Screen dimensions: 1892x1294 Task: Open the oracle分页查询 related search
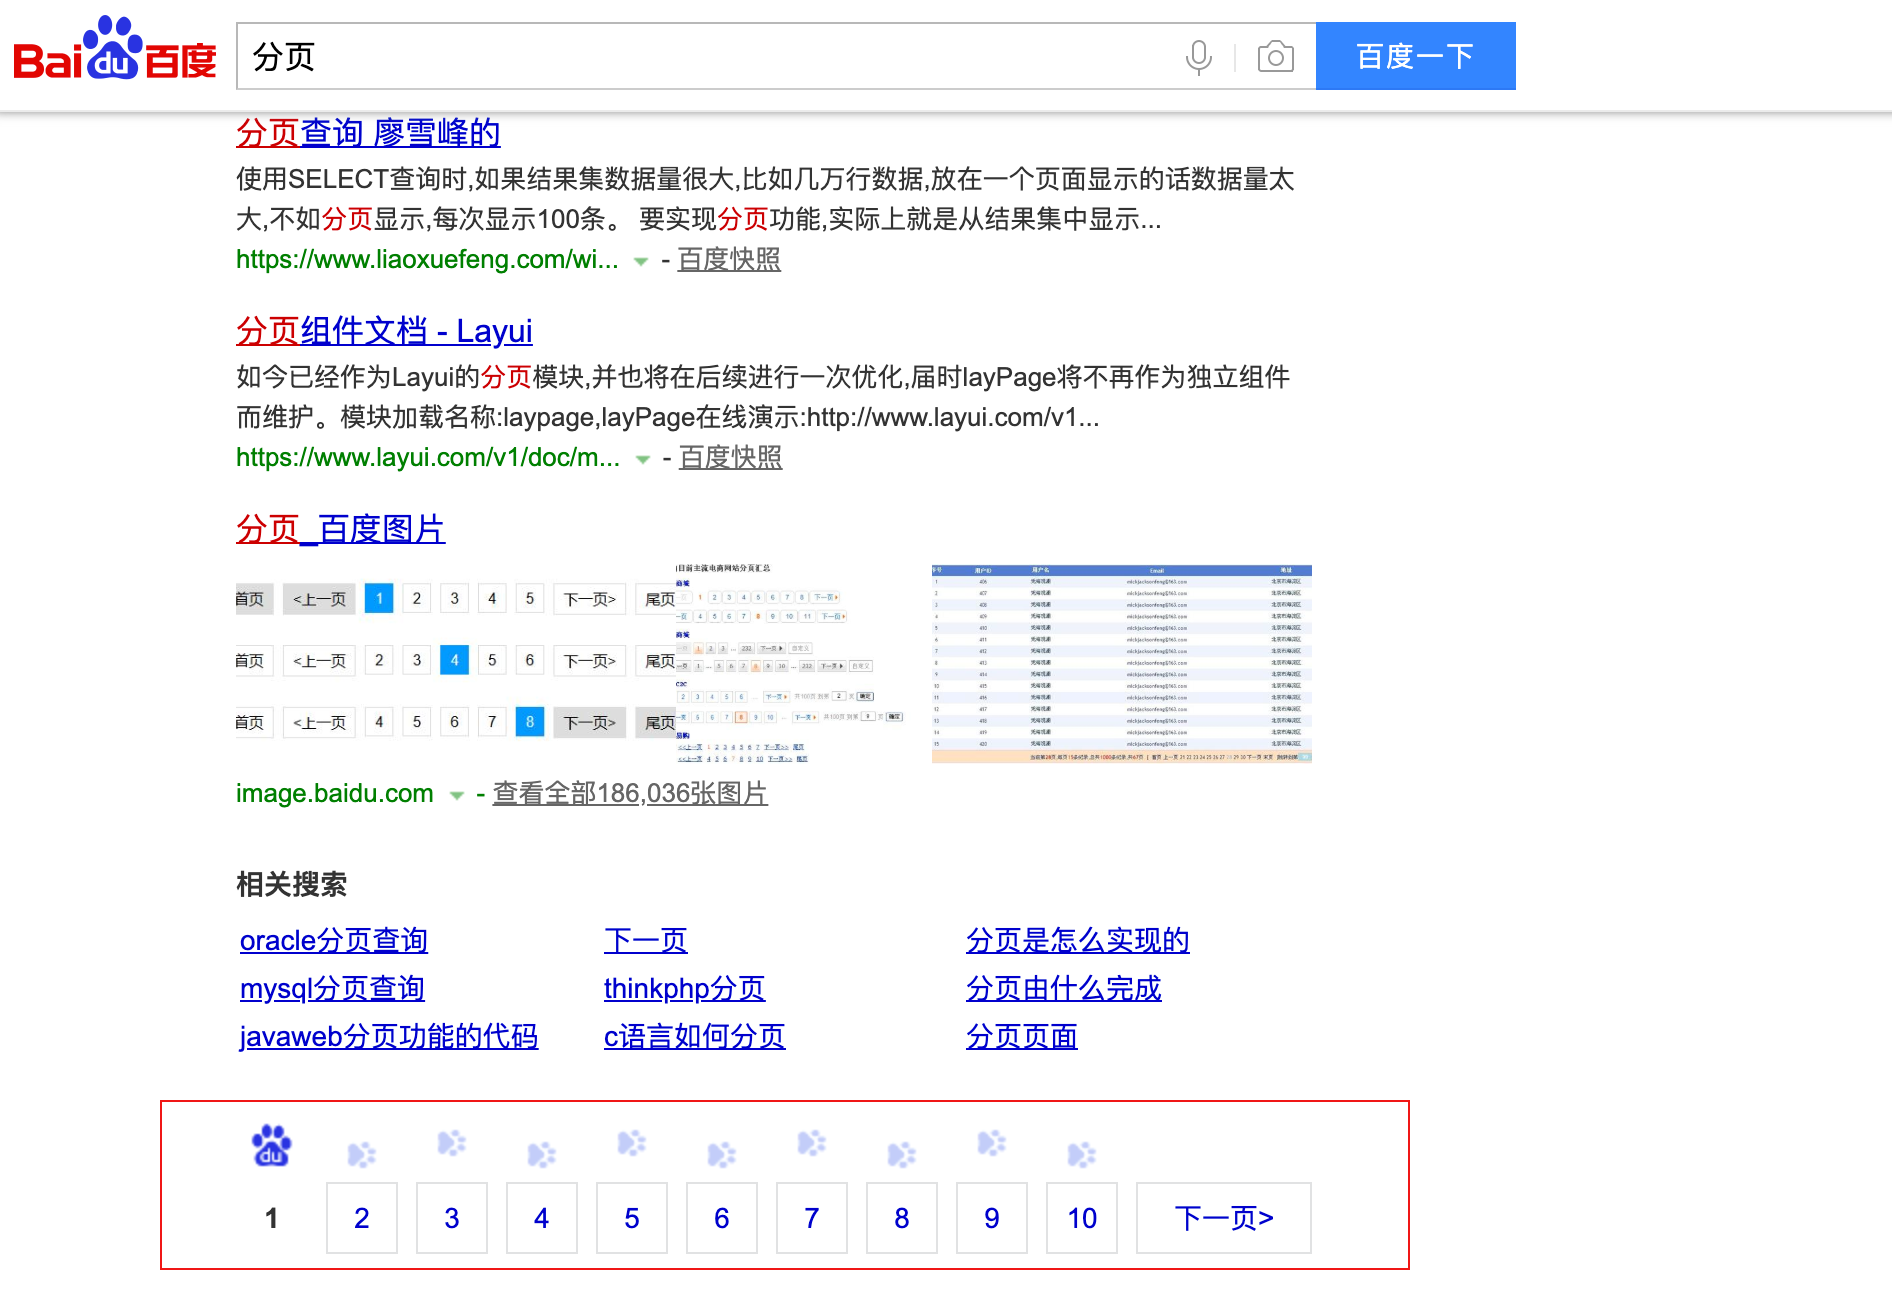tap(333, 940)
